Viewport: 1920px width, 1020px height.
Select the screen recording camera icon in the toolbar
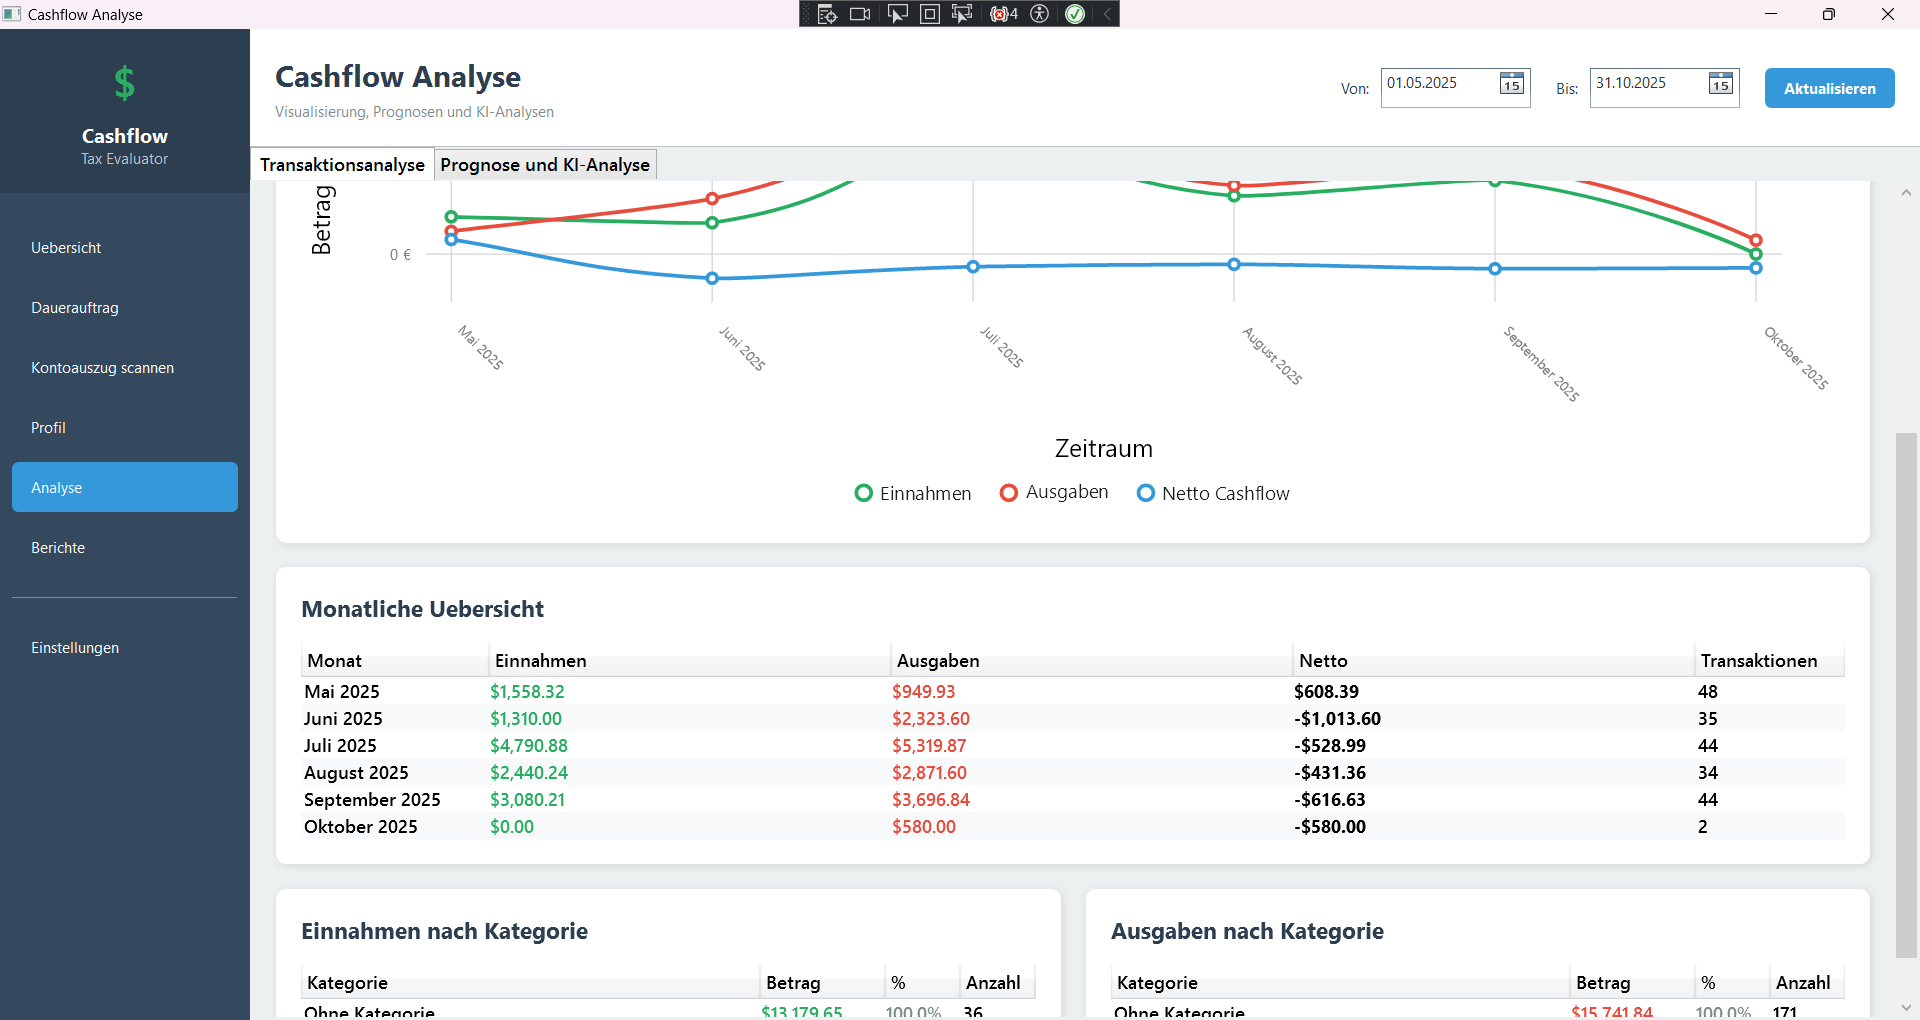859,14
